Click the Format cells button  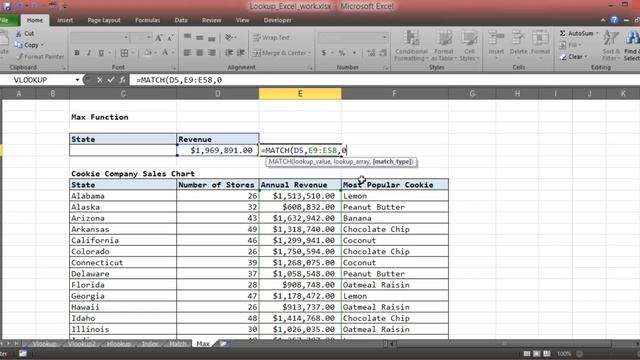click(x=540, y=45)
